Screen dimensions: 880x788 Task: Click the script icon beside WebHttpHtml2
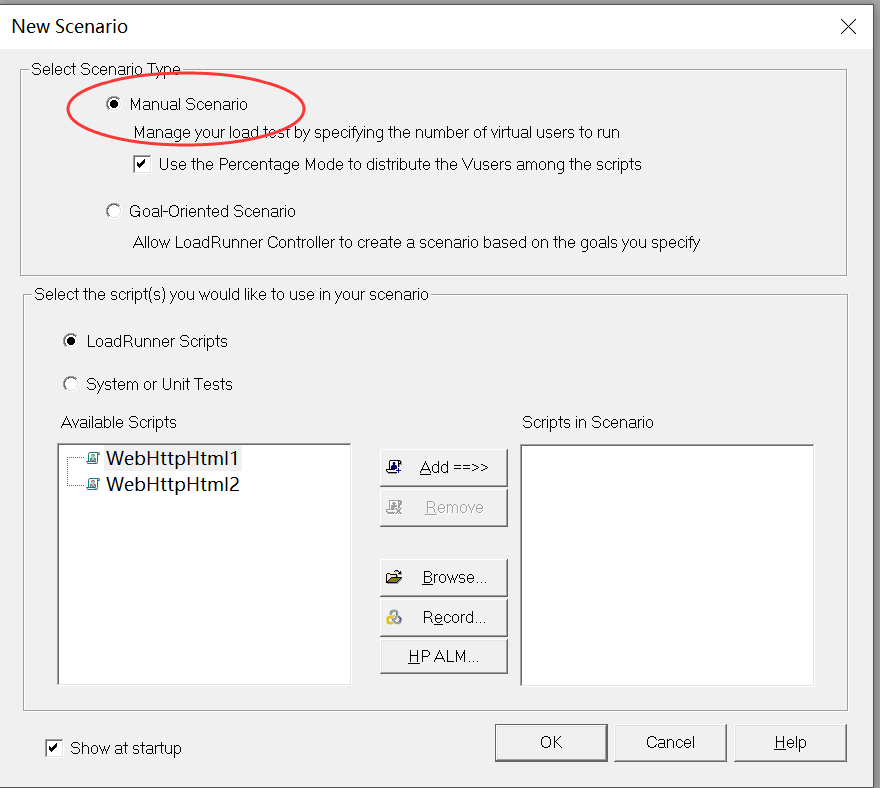click(x=93, y=484)
